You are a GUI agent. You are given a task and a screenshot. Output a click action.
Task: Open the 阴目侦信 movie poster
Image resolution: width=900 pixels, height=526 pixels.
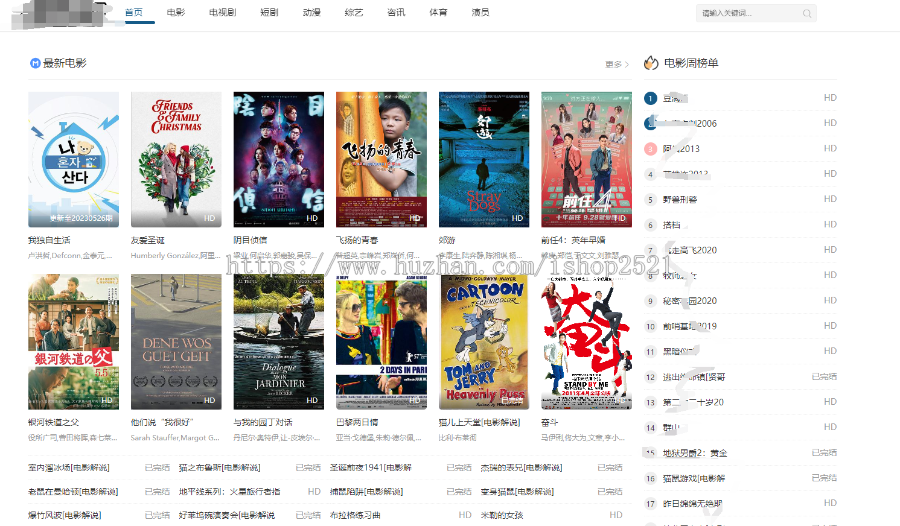279,160
